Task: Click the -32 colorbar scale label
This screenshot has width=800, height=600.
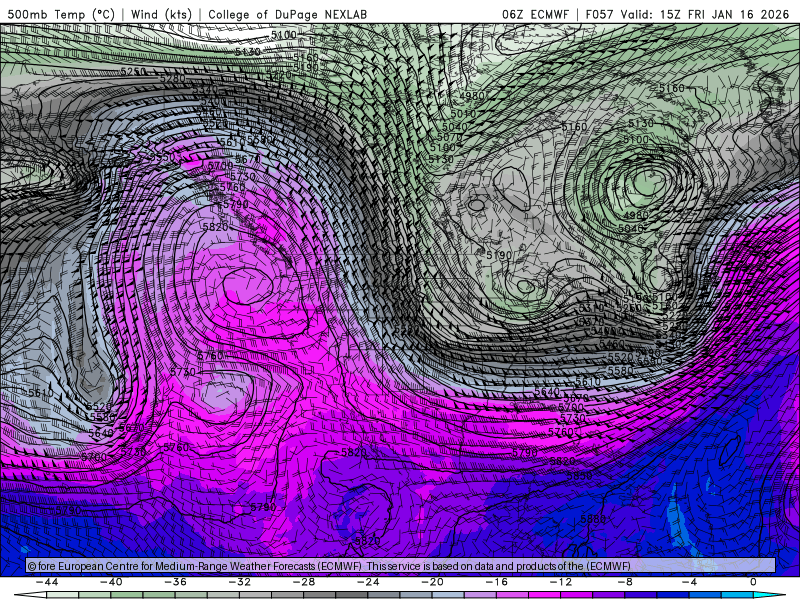Action: (x=240, y=582)
